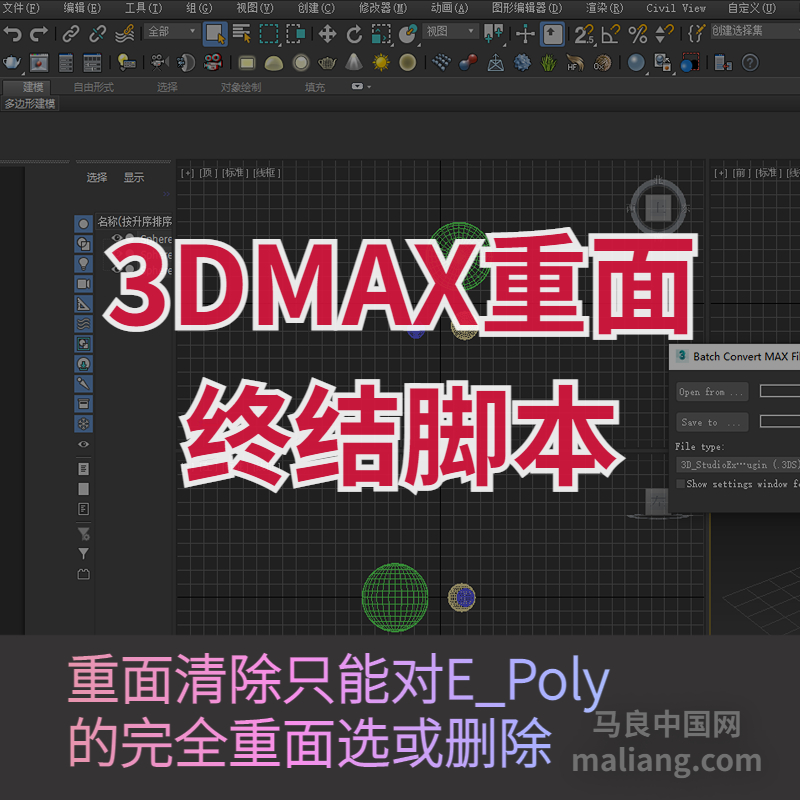The width and height of the screenshot is (800, 800).
Task: Open the 渲染(R) menu
Action: tap(605, 8)
